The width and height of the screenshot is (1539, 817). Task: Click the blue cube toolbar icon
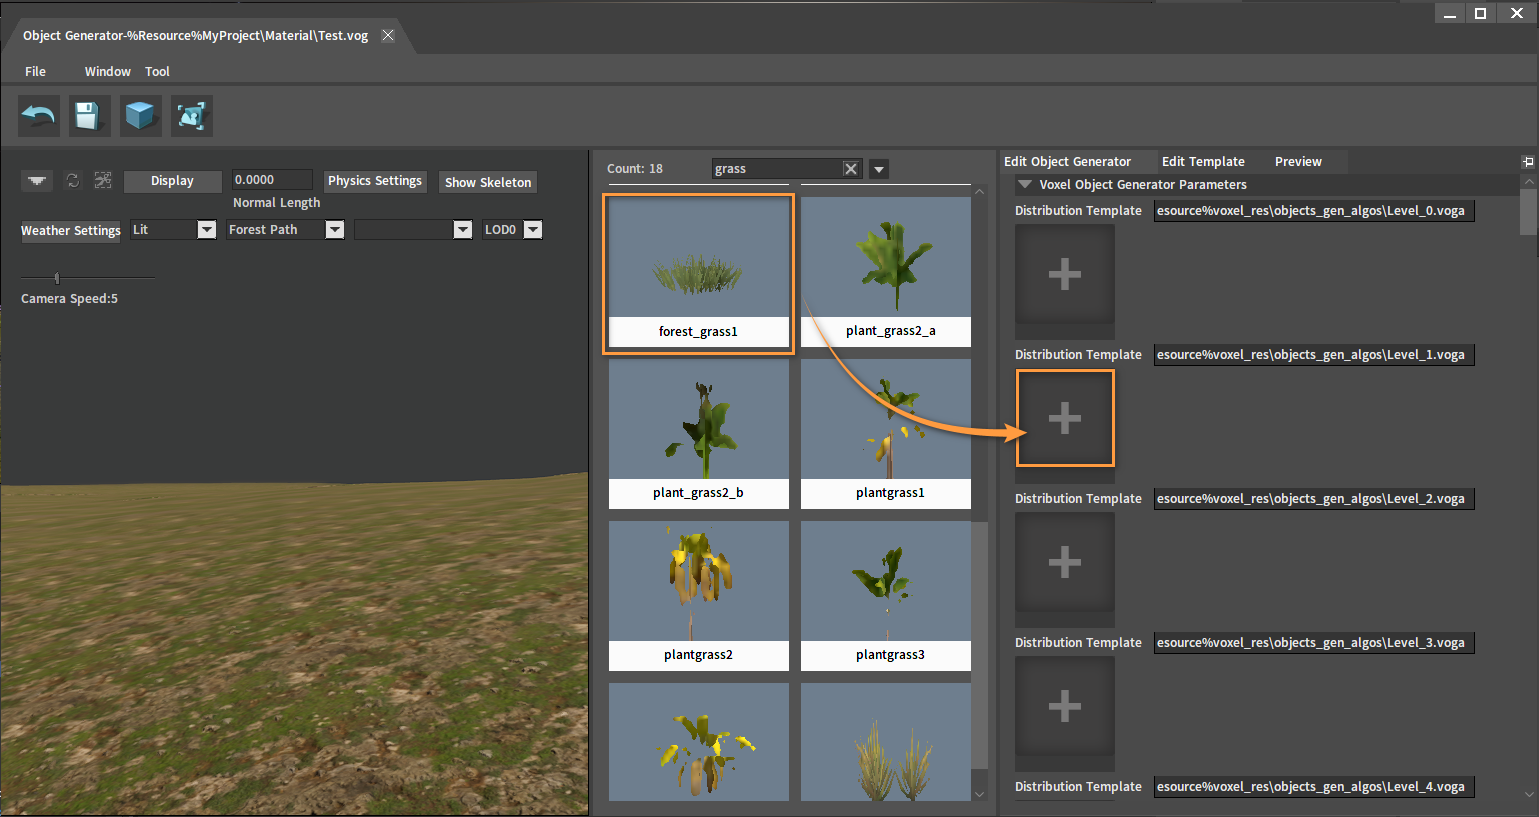click(x=140, y=116)
